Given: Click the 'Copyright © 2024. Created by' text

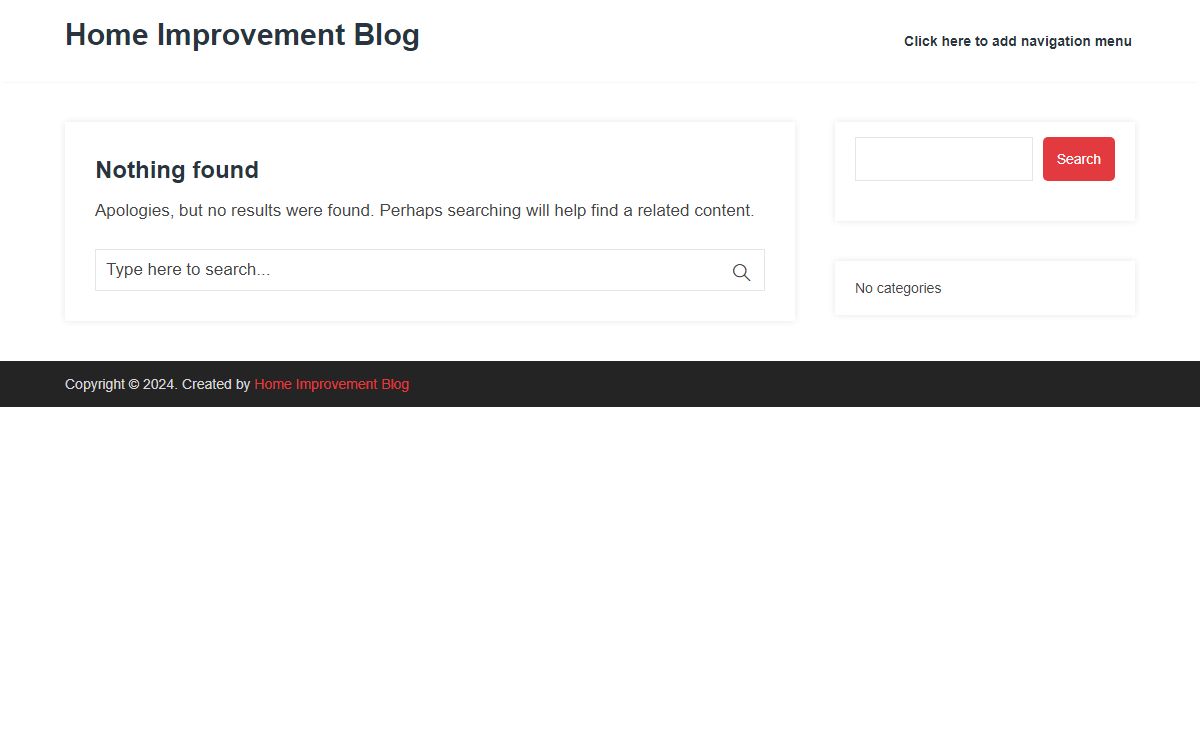Looking at the screenshot, I should coord(158,384).
